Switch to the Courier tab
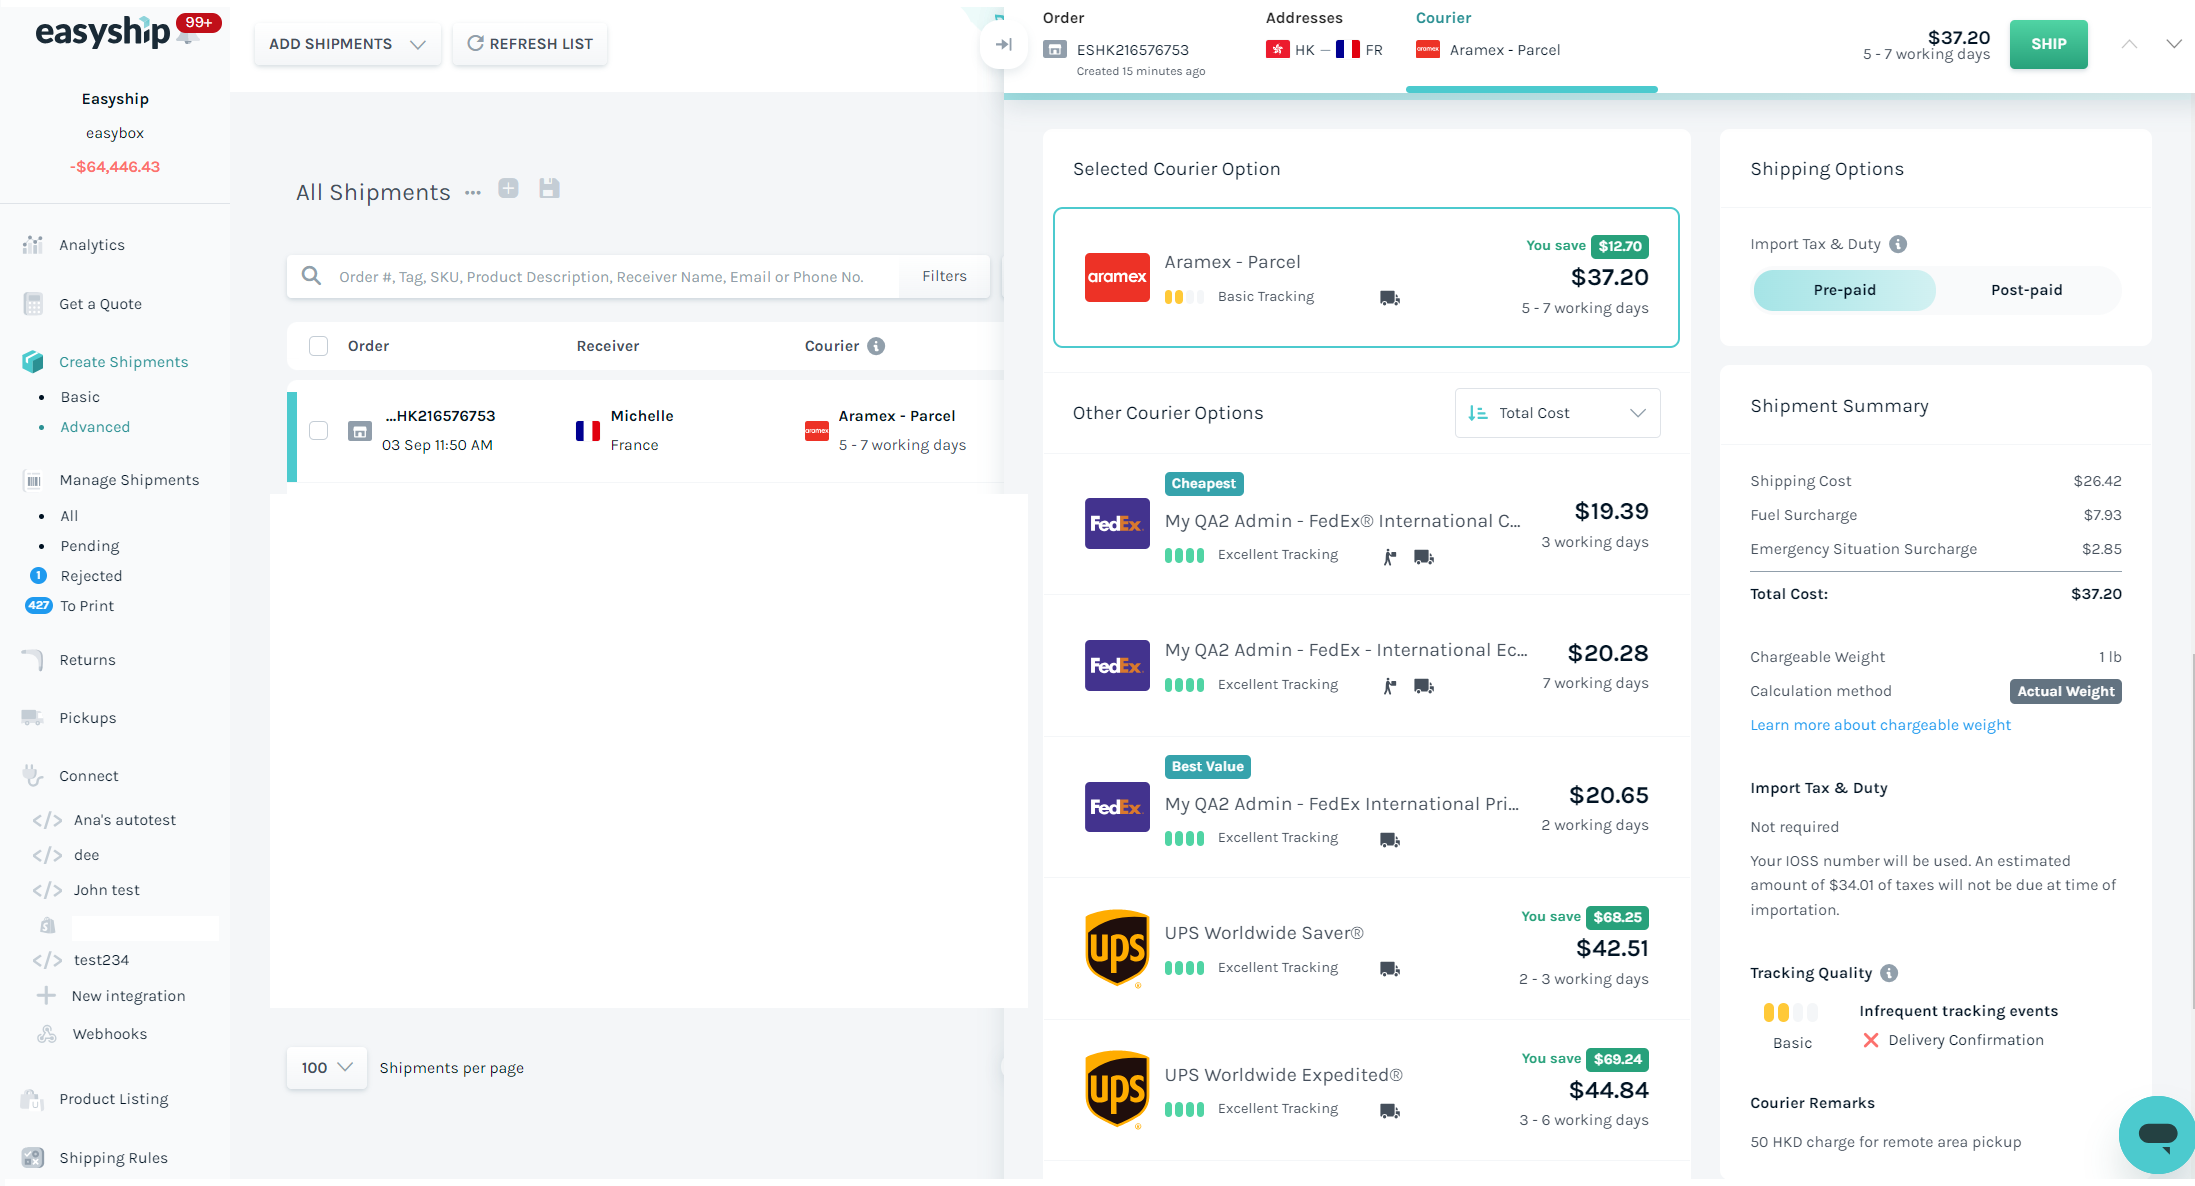2195x1186 pixels. (x=1443, y=18)
